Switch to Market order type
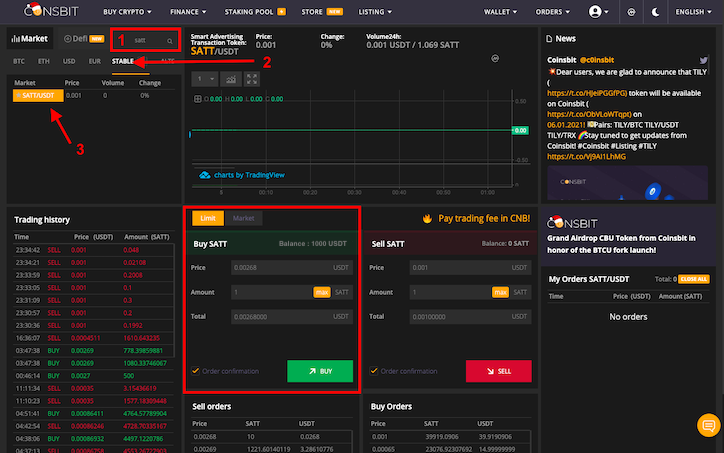Image resolution: width=724 pixels, height=453 pixels. tap(243, 218)
